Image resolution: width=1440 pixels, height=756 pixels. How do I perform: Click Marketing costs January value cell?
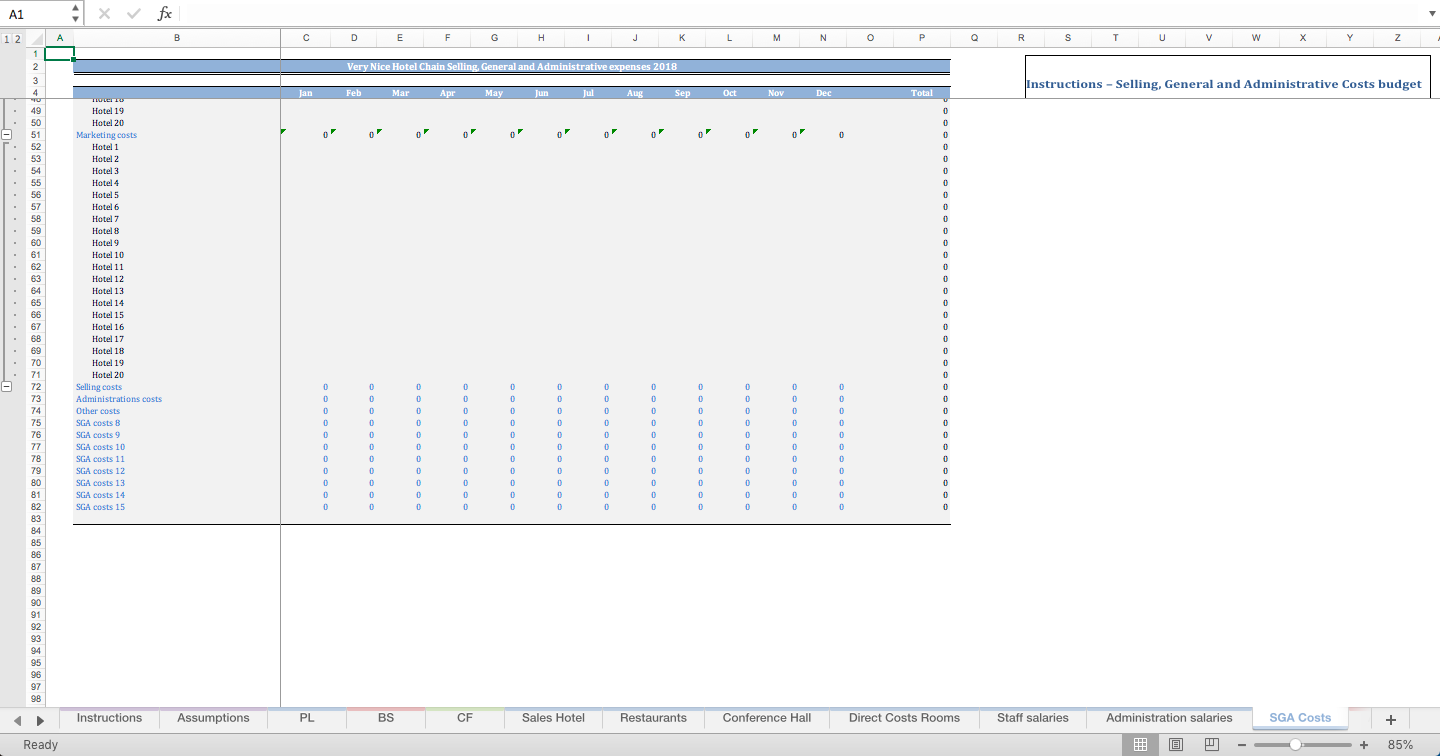tap(306, 135)
